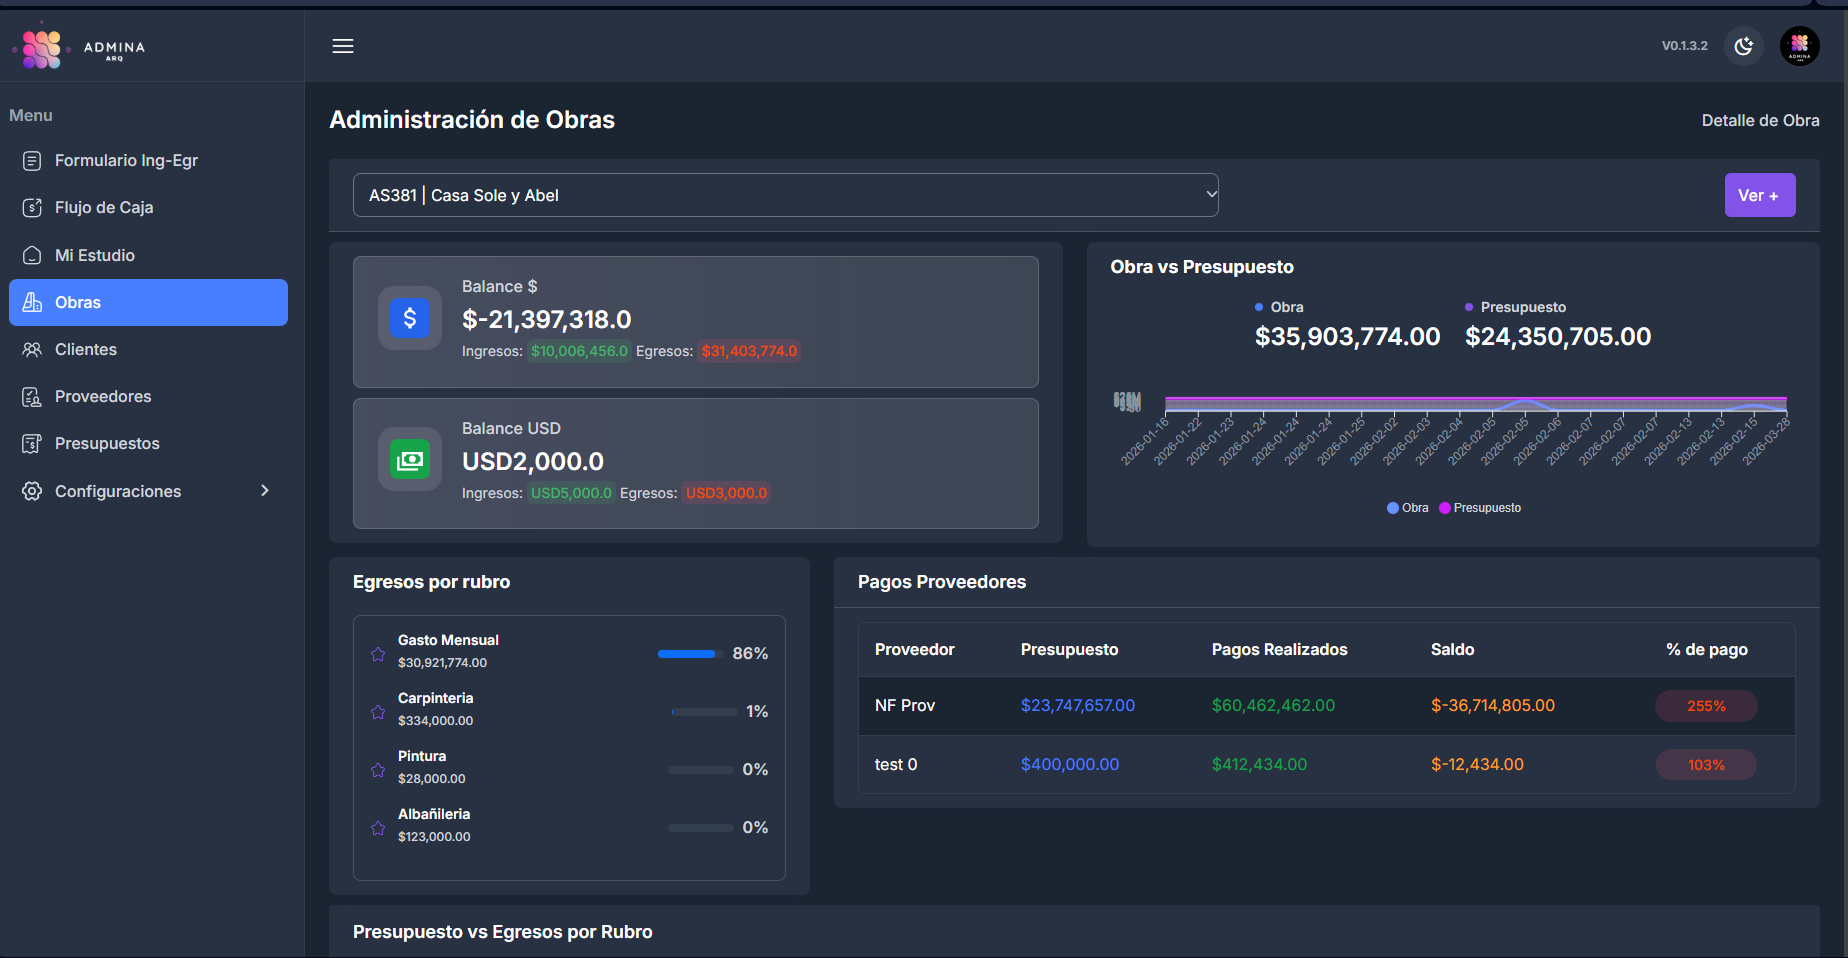Click the green Balance USD cash icon

tap(409, 460)
